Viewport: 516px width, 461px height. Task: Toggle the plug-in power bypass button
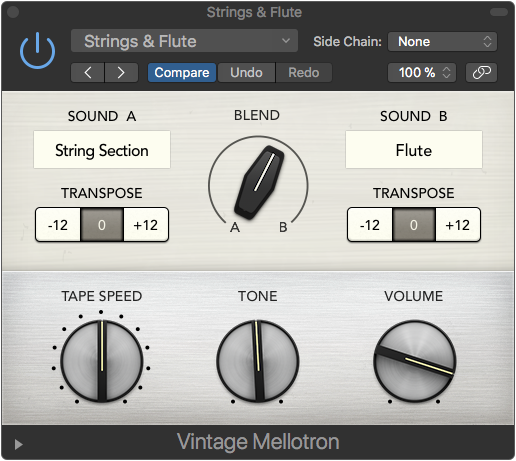(x=37, y=51)
